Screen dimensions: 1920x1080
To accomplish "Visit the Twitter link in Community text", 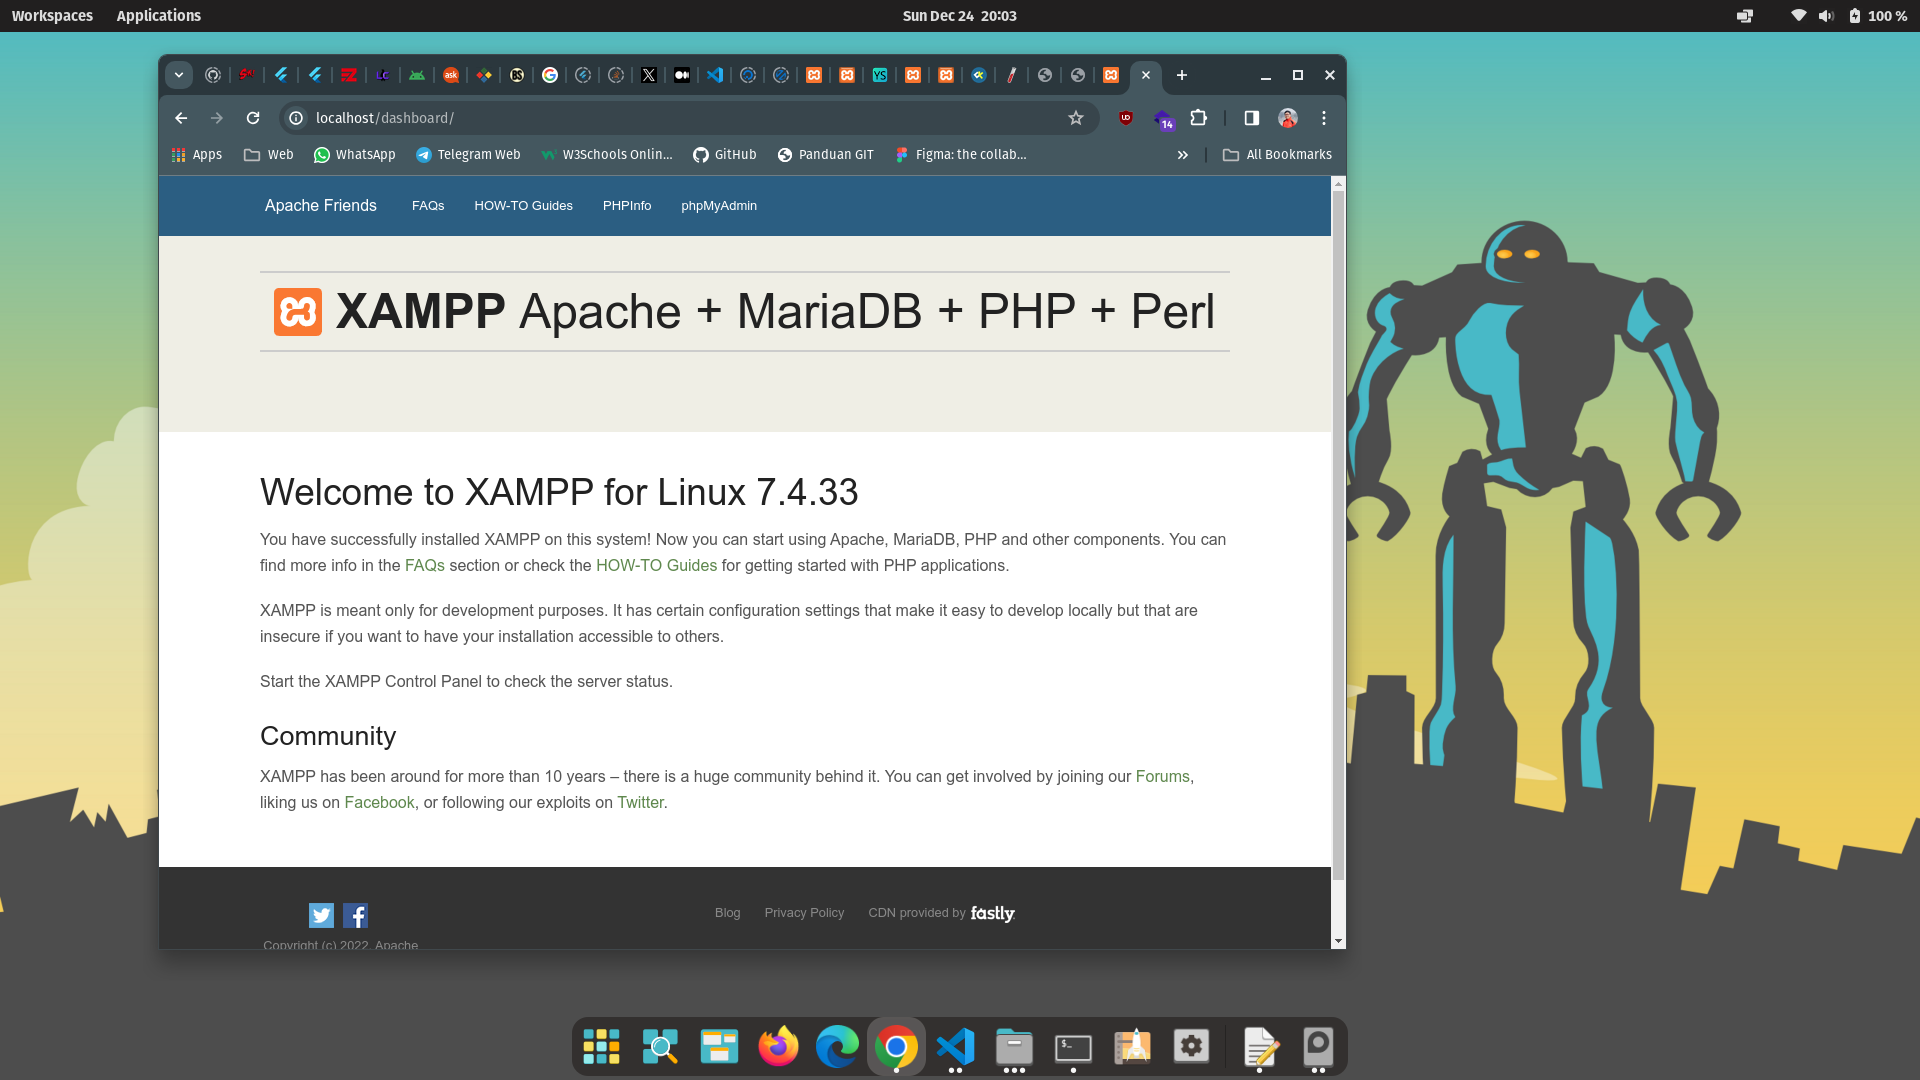I will (x=640, y=803).
